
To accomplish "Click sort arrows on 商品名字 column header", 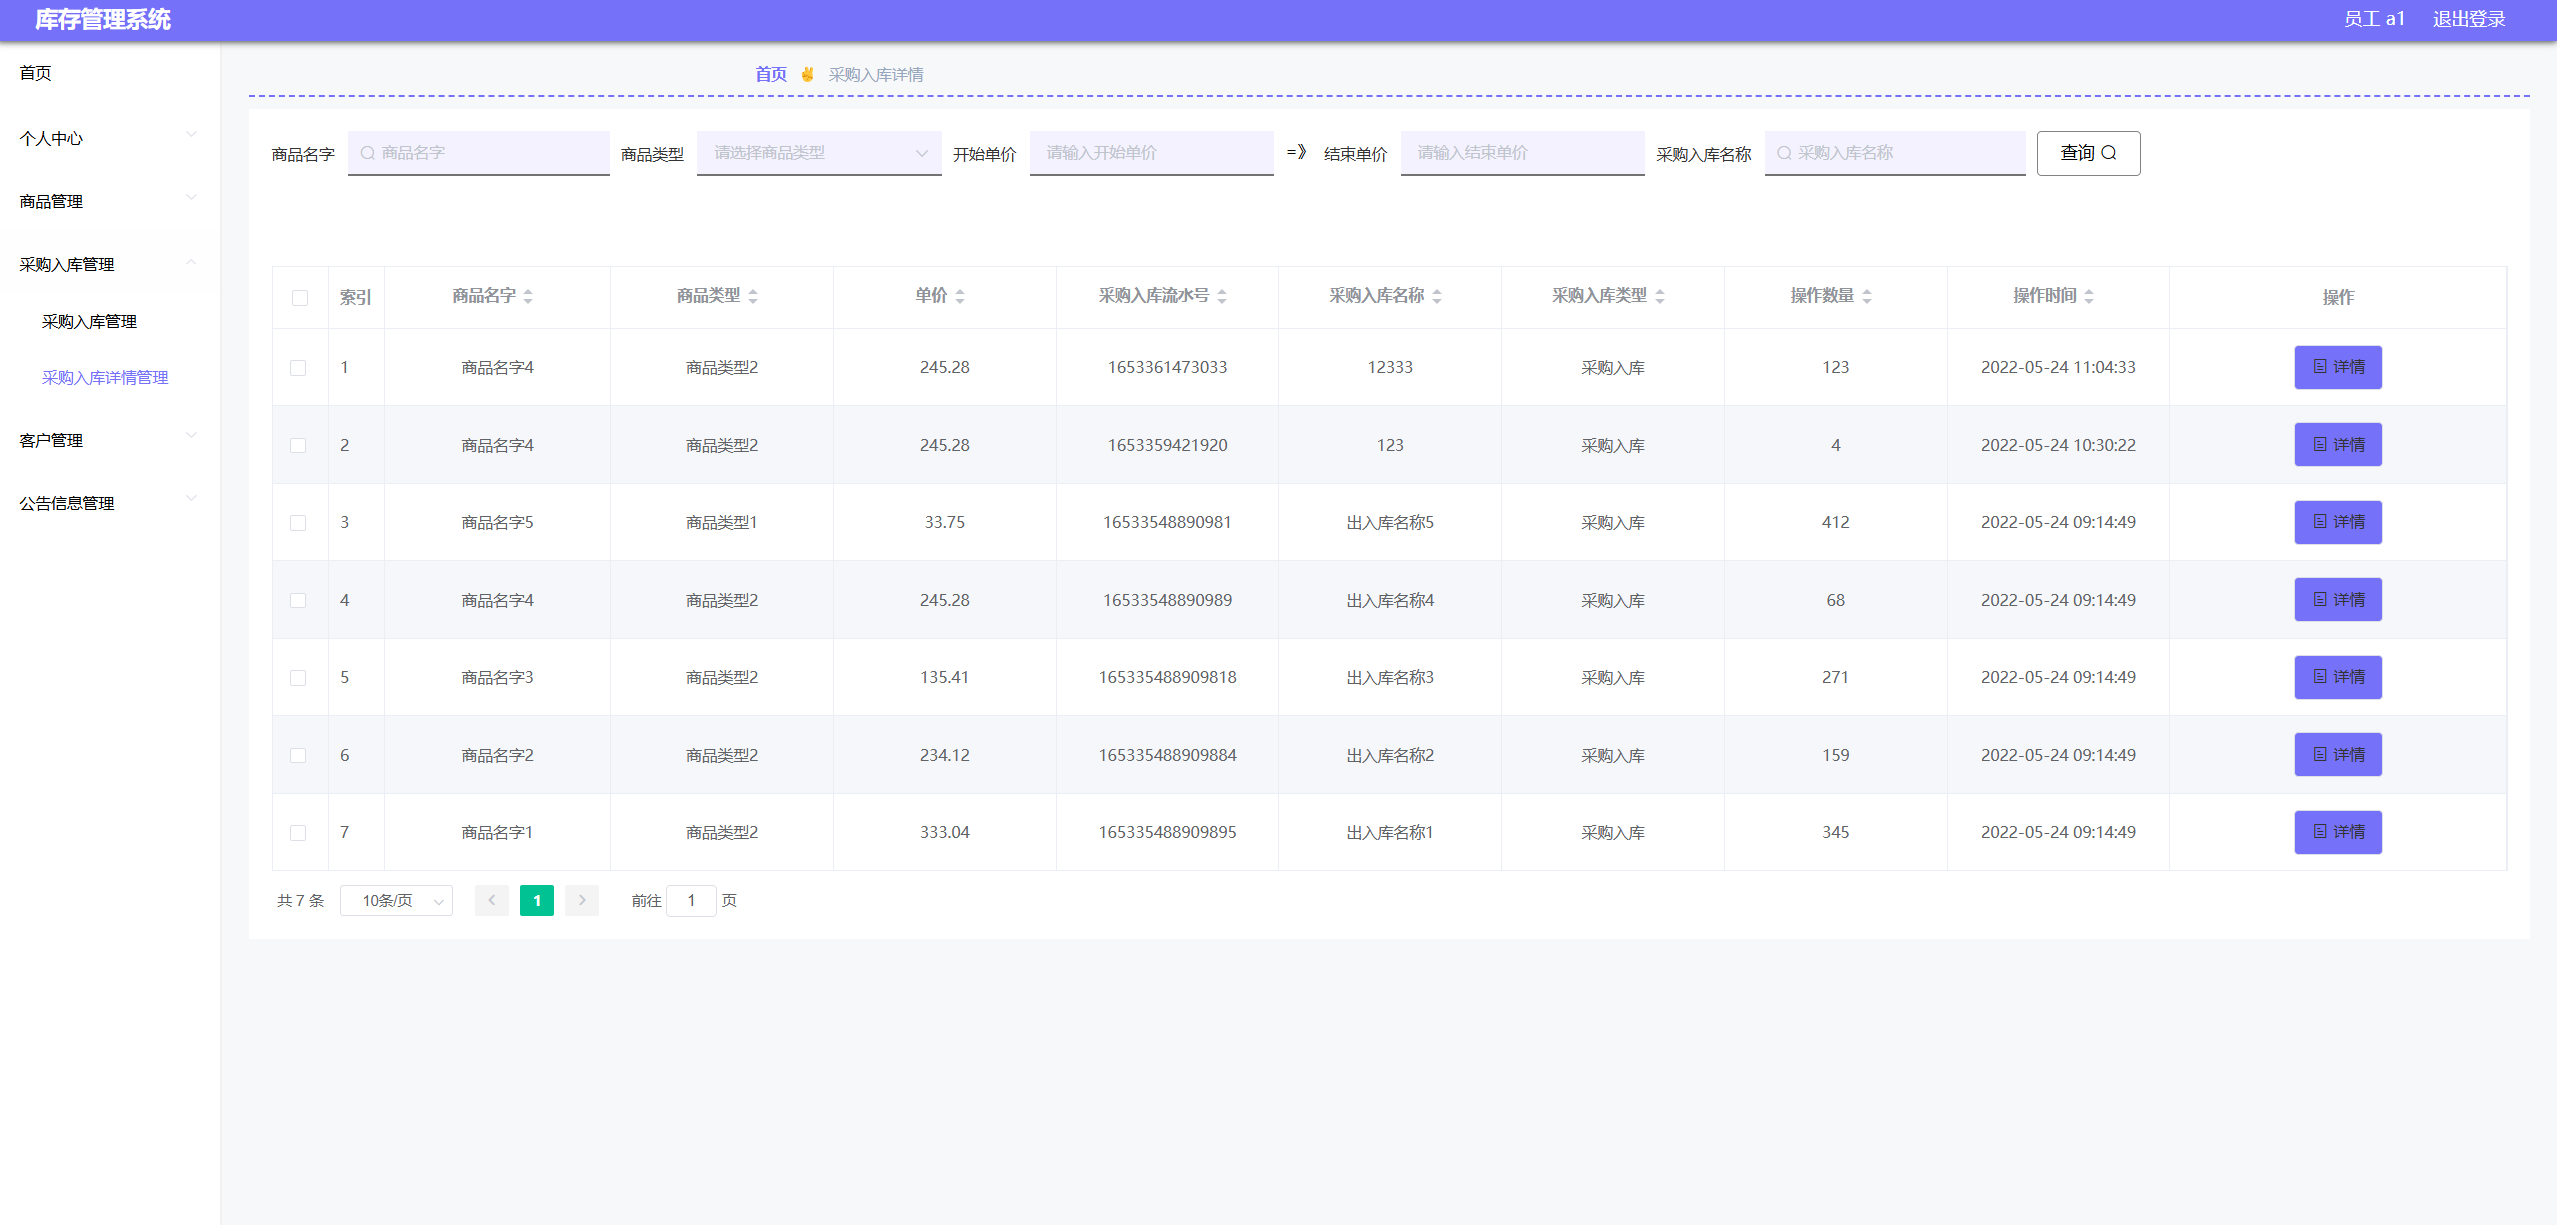I will click(528, 296).
